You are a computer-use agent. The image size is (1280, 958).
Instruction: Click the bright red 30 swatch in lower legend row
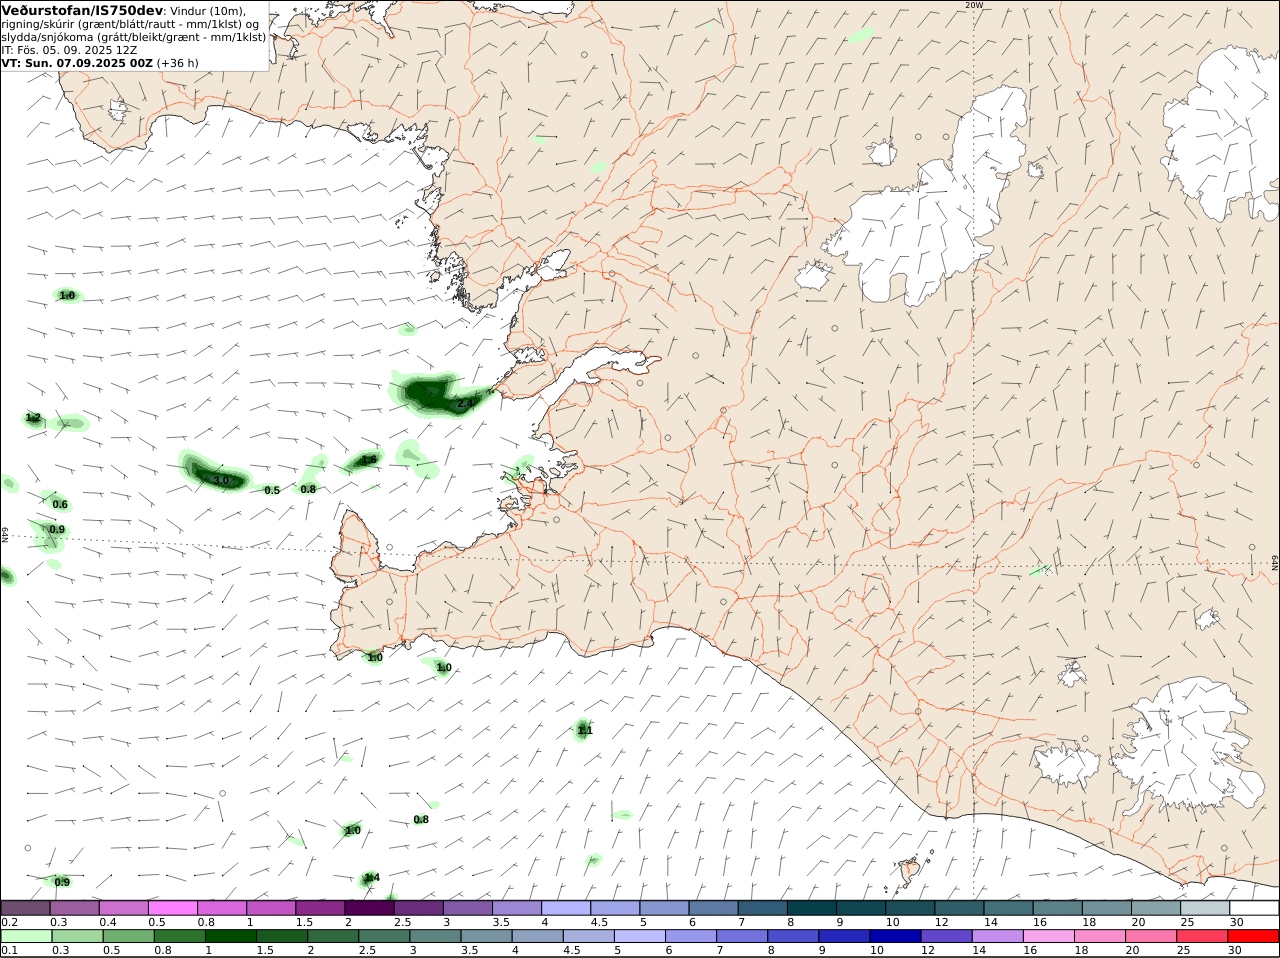1253,936
